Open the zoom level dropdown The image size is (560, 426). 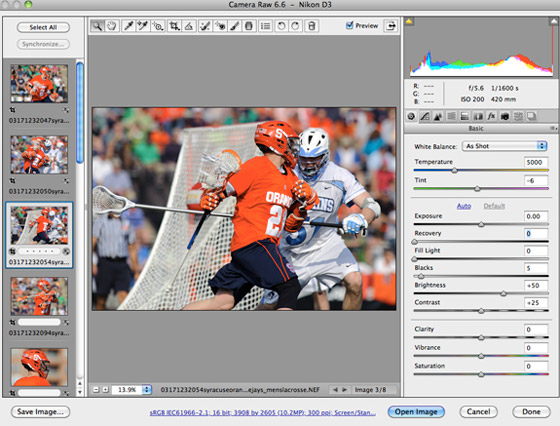147,390
